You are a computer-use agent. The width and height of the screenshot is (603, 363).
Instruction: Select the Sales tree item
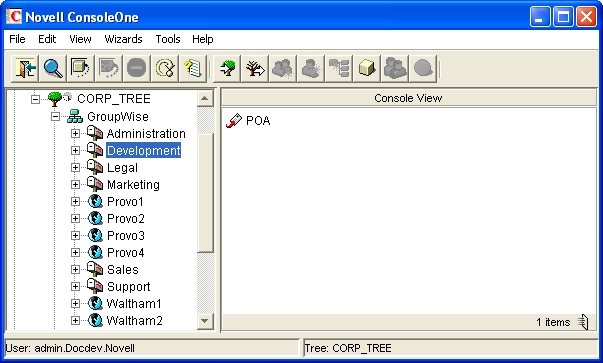pos(122,270)
